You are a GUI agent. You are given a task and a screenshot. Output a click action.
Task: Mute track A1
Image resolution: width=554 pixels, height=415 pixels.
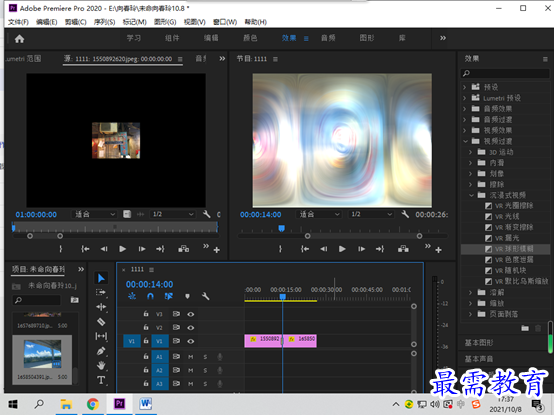[190, 357]
